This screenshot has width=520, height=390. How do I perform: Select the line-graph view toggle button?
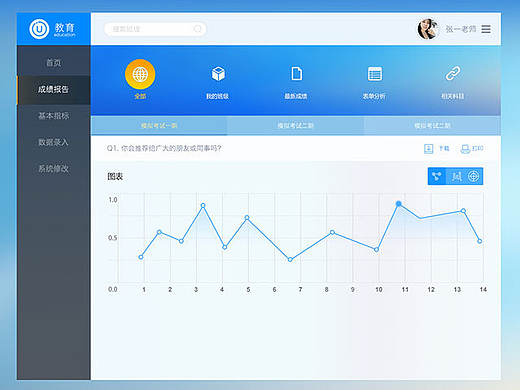click(x=437, y=176)
